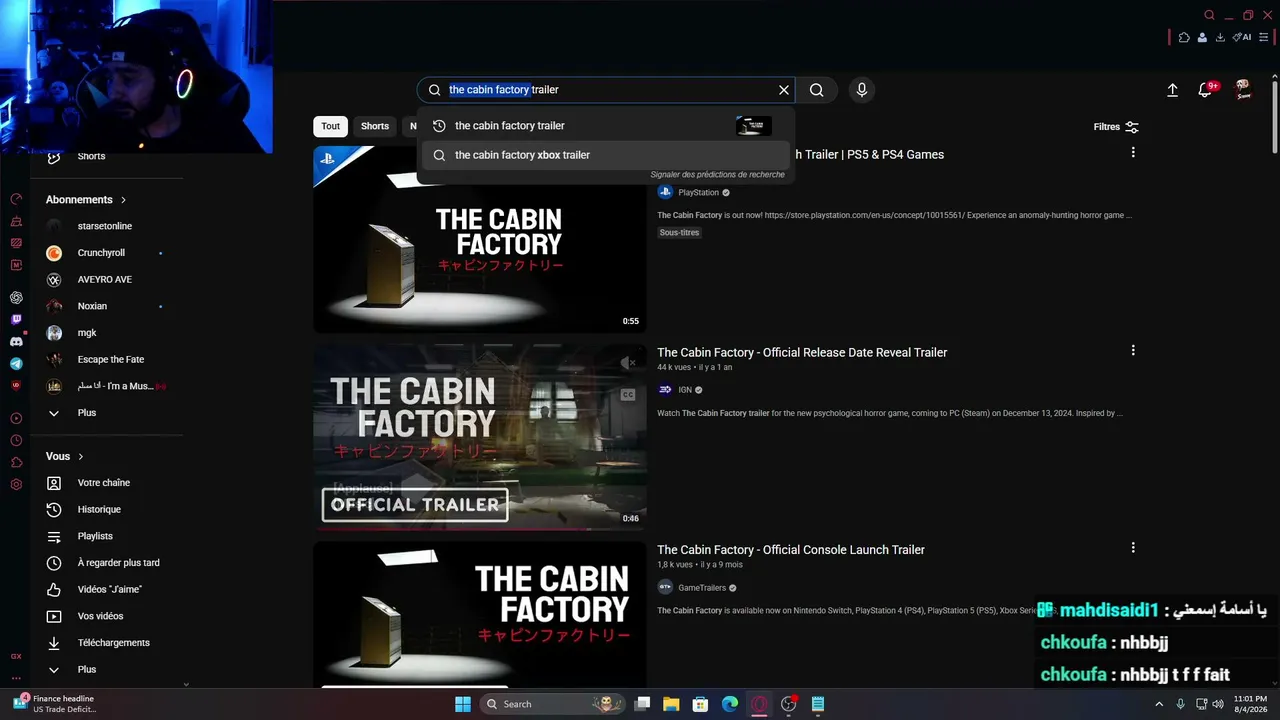Open the IGN Official Trailer video thumbnail

pyautogui.click(x=480, y=437)
